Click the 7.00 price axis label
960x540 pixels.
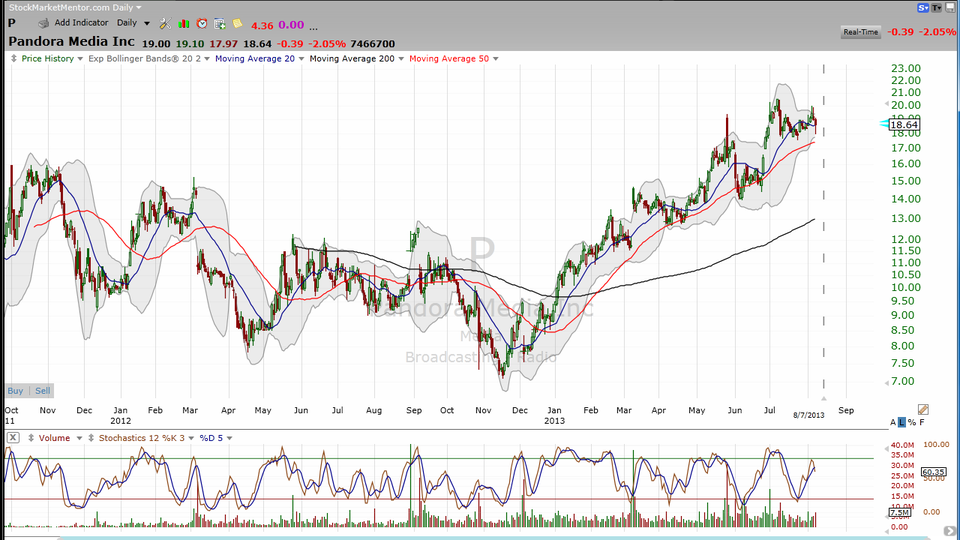coord(903,381)
